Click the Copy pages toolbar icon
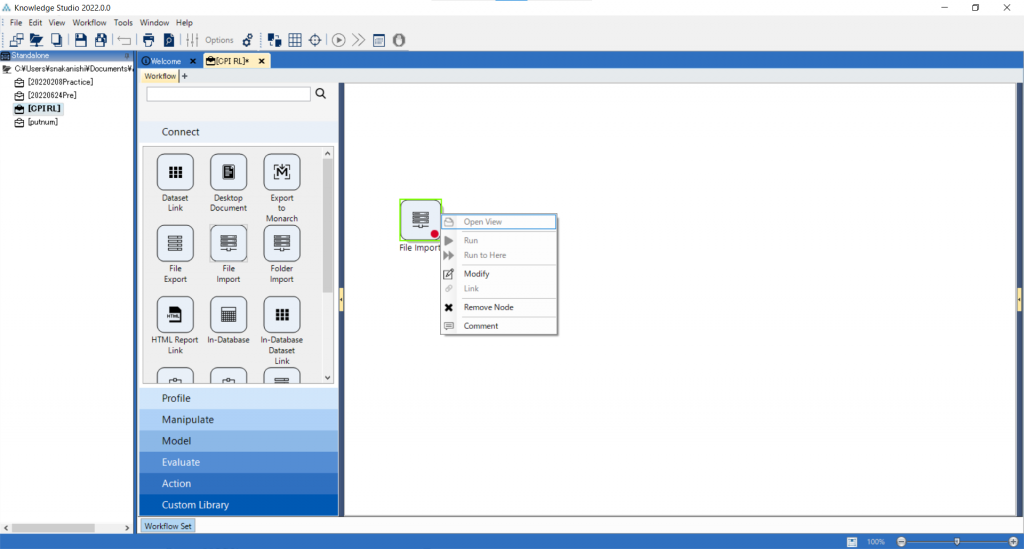Image resolution: width=1024 pixels, height=549 pixels. tap(57, 40)
